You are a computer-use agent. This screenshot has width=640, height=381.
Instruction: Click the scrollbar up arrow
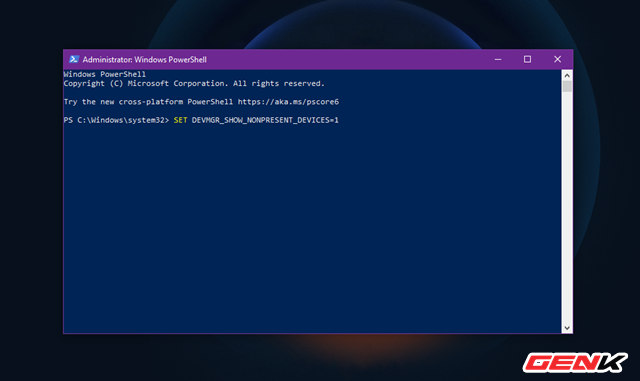tap(567, 76)
